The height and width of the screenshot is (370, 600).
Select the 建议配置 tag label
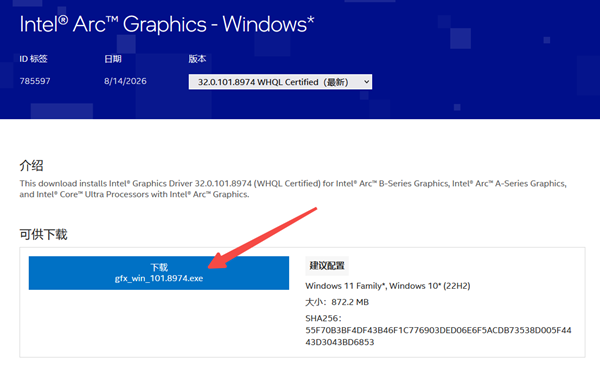[327, 266]
